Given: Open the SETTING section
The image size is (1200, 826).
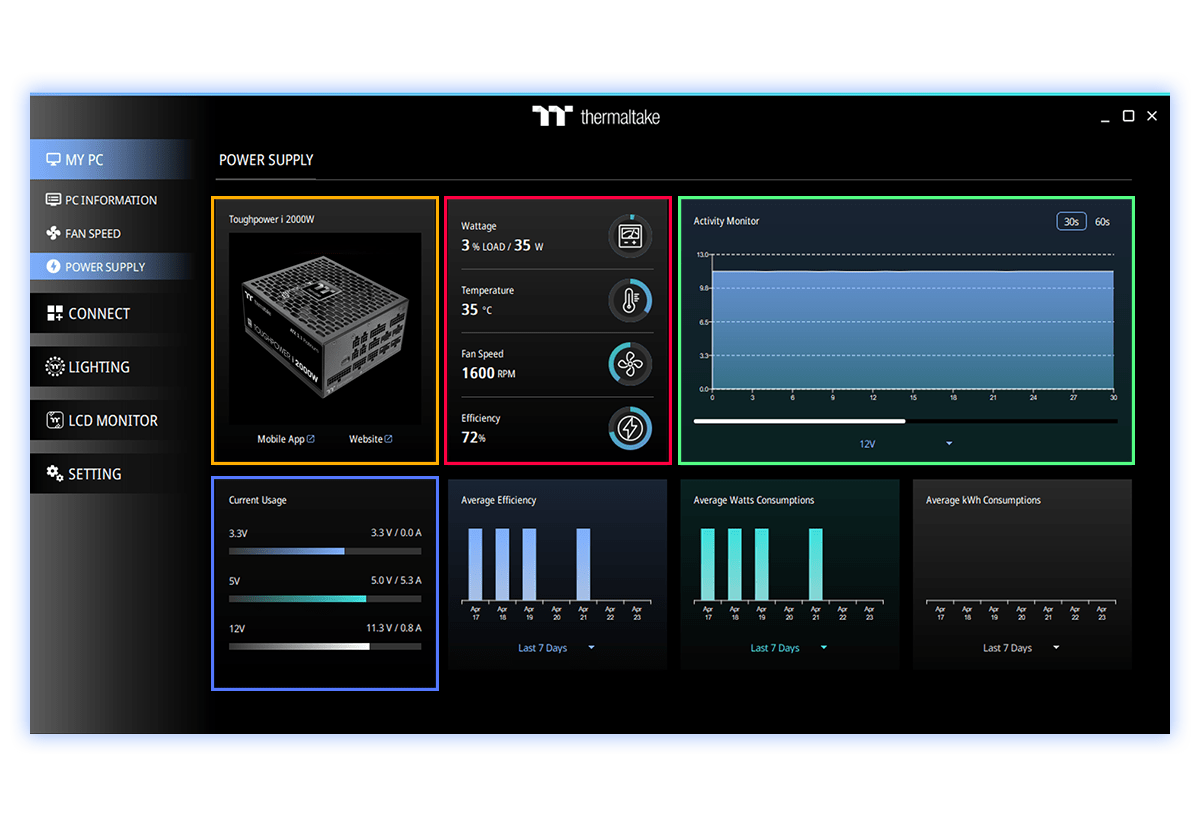Looking at the screenshot, I should coord(112,474).
